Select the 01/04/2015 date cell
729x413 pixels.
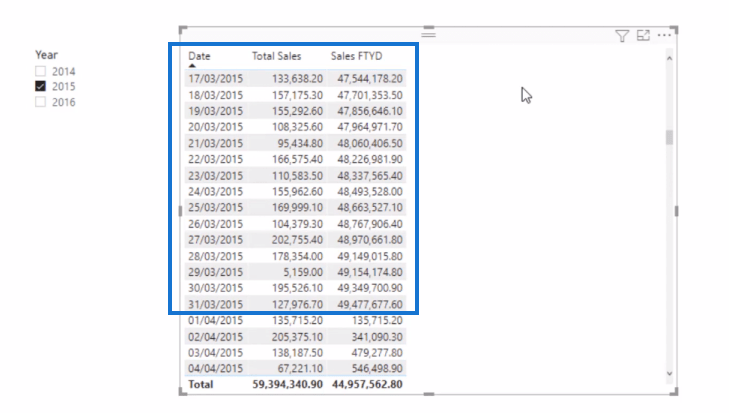tap(215, 320)
